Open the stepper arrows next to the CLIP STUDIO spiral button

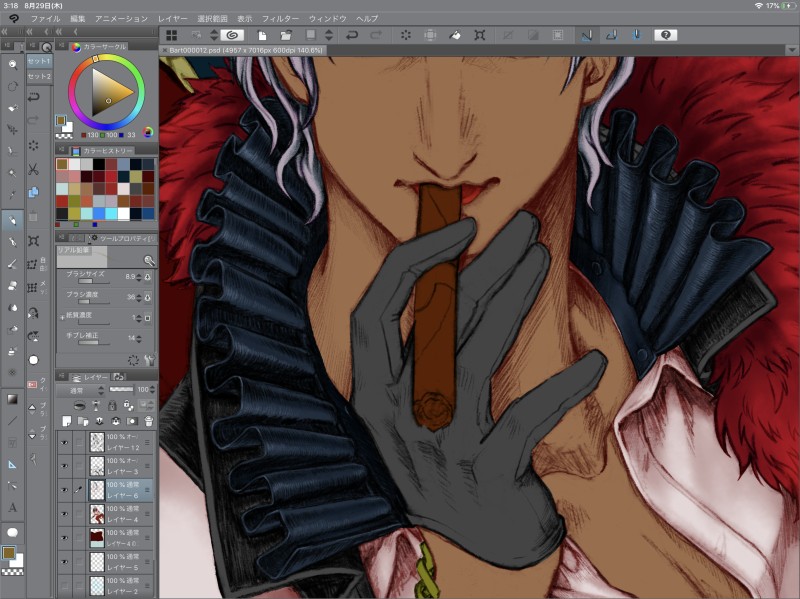coord(214,35)
